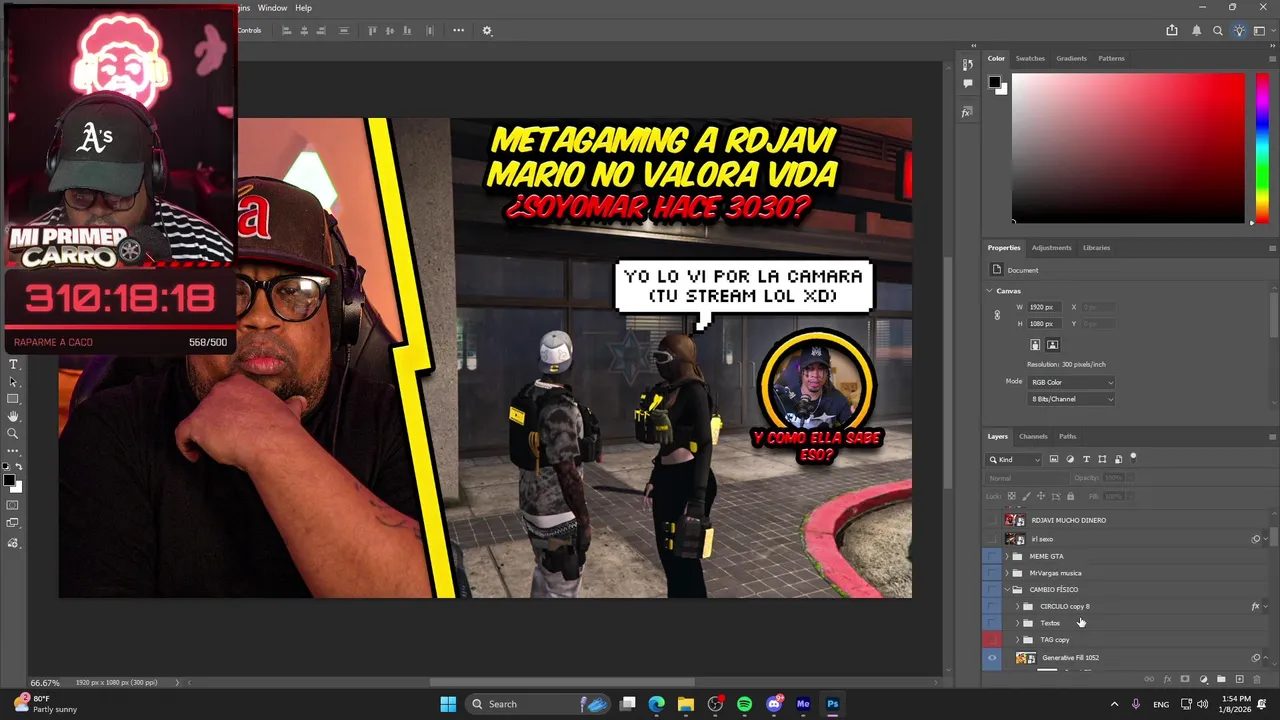Switch to the Adjustments tab
Image resolution: width=1280 pixels, height=720 pixels.
point(1051,248)
